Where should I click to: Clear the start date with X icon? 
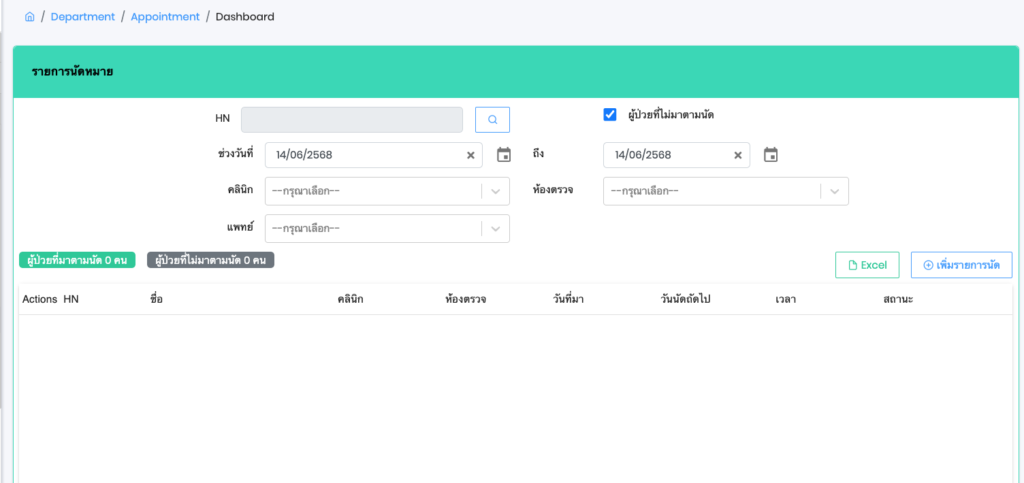[470, 155]
